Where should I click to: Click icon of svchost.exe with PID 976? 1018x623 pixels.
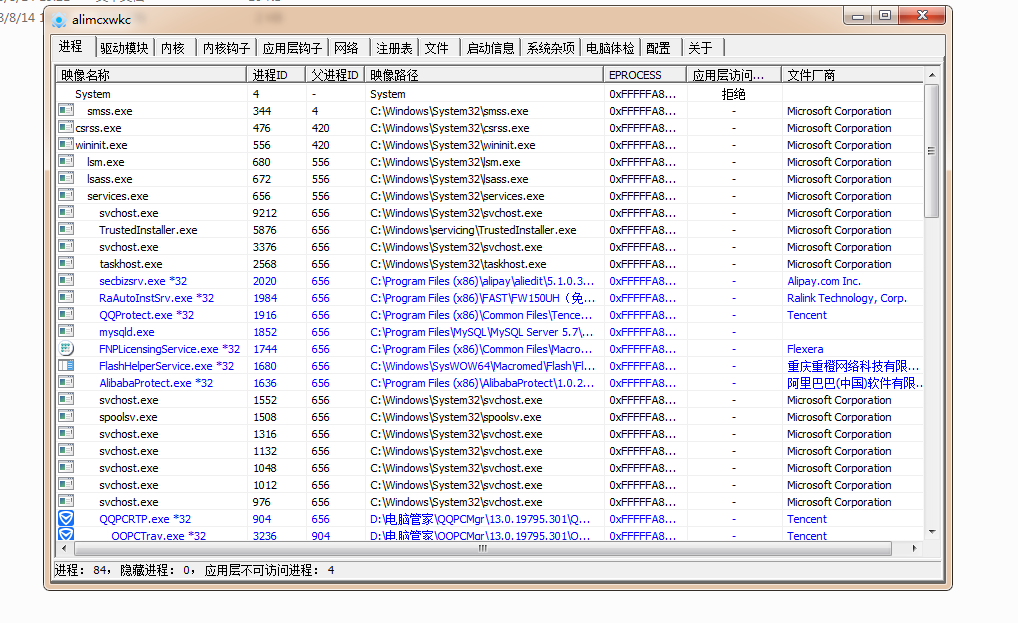pos(66,501)
